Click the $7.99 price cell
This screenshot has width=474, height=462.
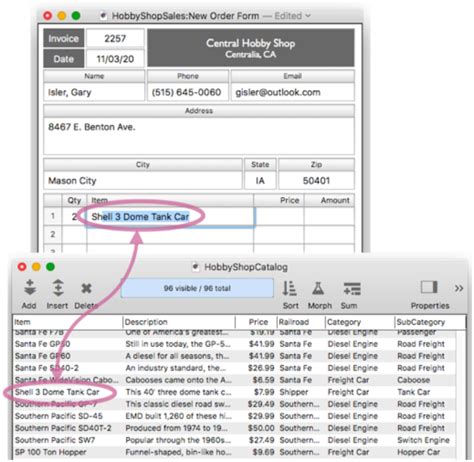tap(264, 392)
